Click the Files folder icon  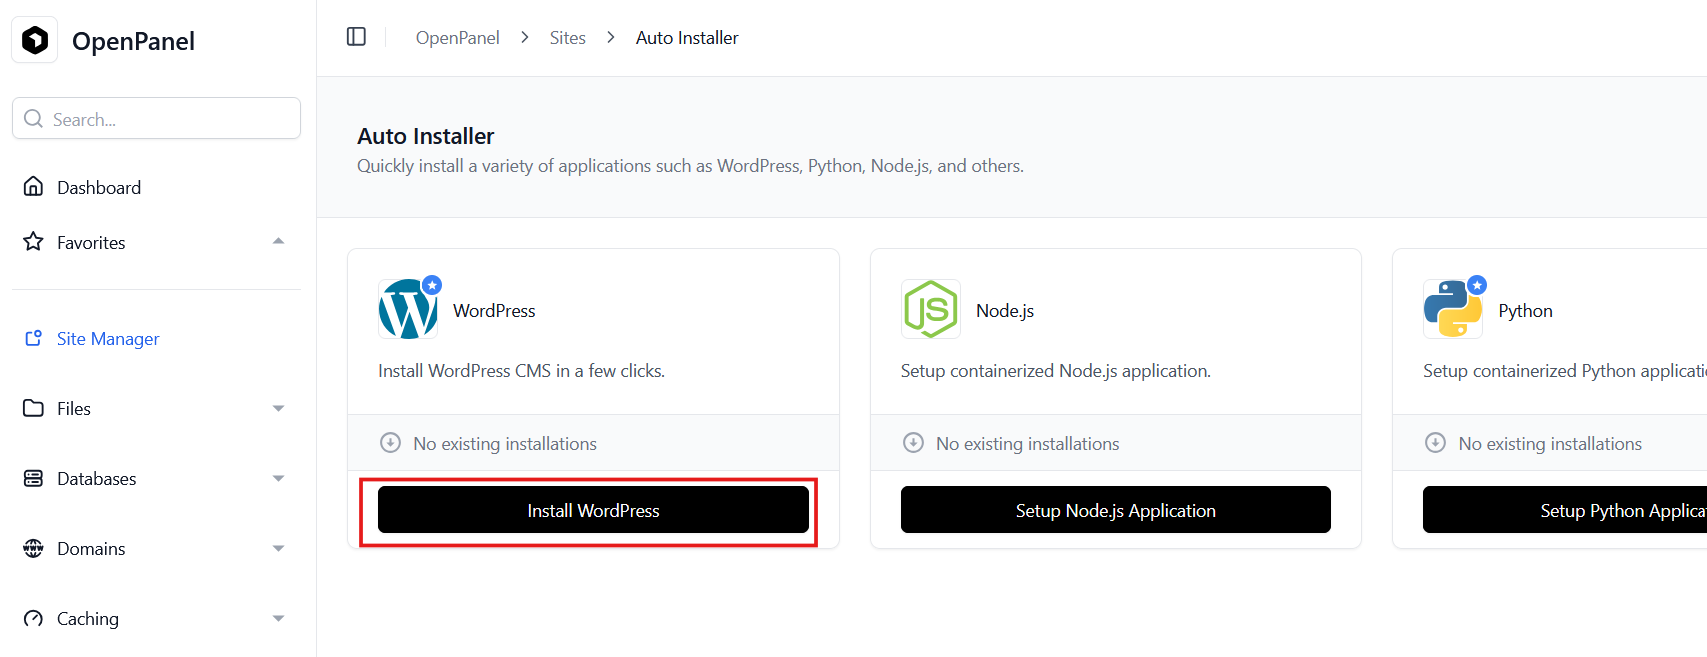[33, 408]
